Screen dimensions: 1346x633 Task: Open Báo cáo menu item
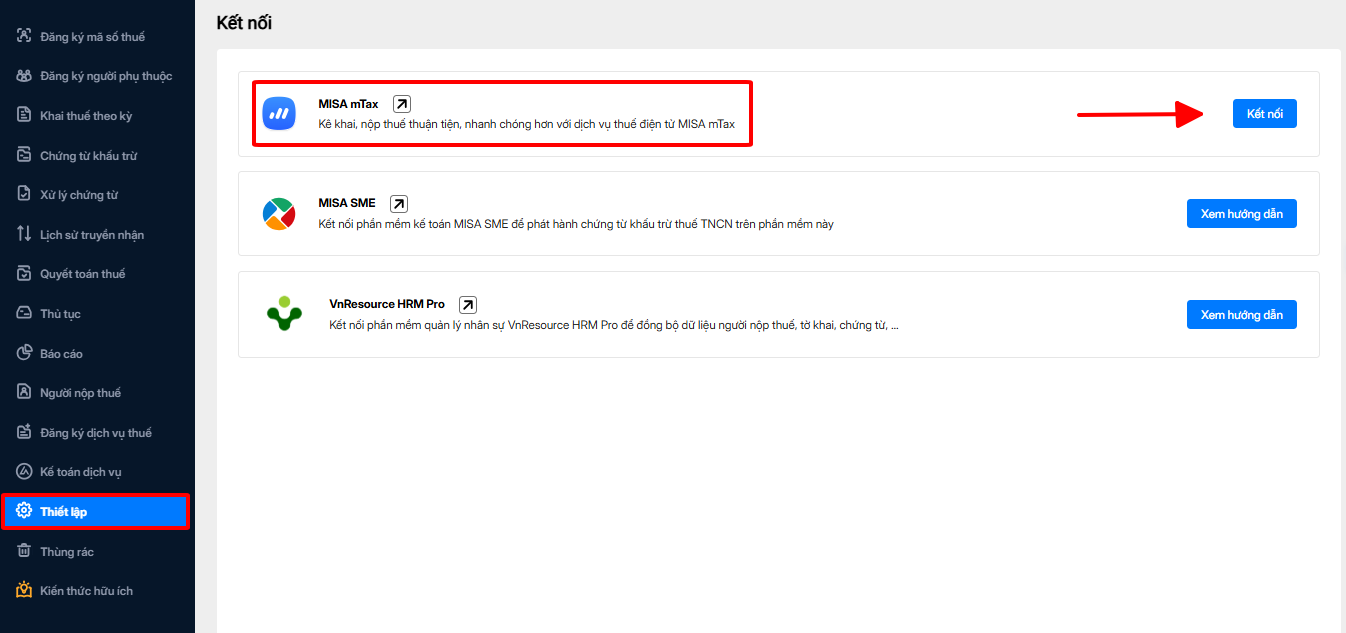97,353
